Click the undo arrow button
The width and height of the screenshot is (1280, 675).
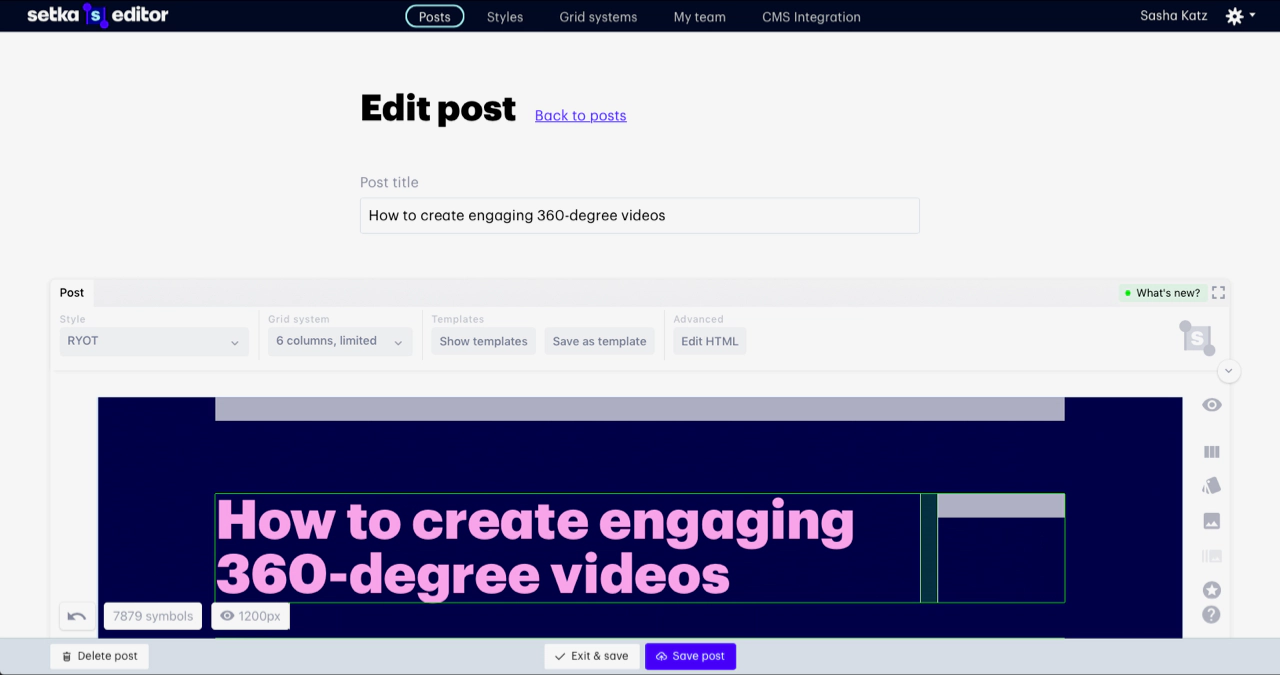(x=77, y=616)
